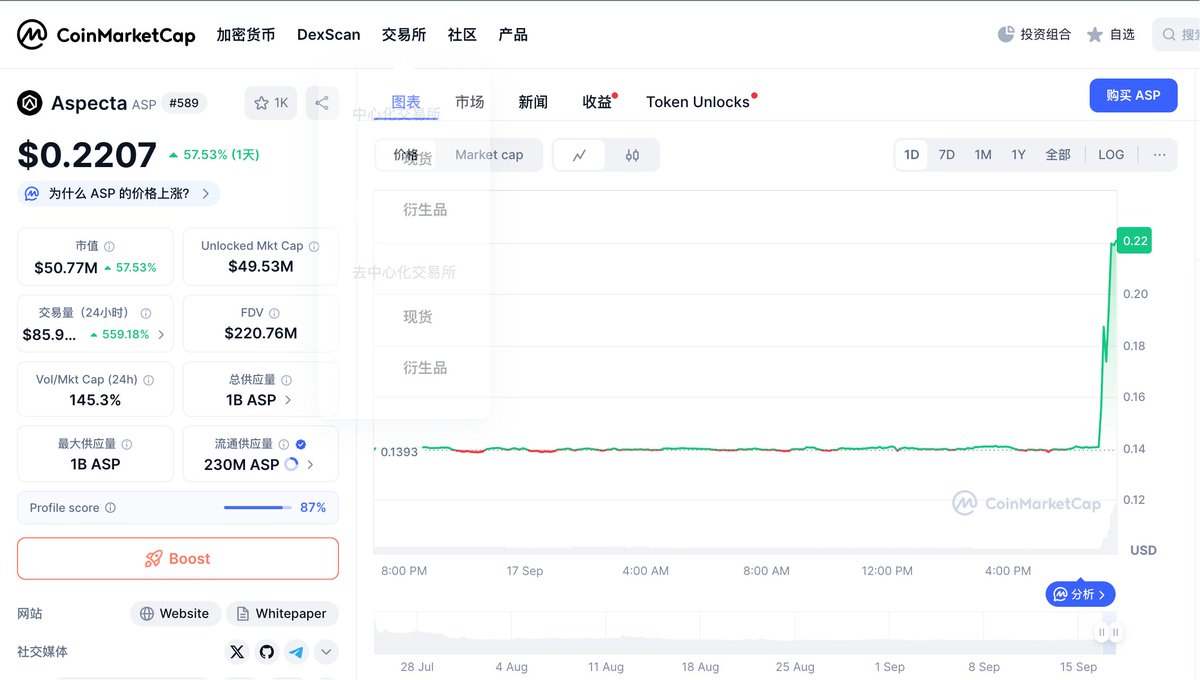Image resolution: width=1200 pixels, height=680 pixels.
Task: Click the CoinMarketCap logo
Action: click(x=106, y=35)
